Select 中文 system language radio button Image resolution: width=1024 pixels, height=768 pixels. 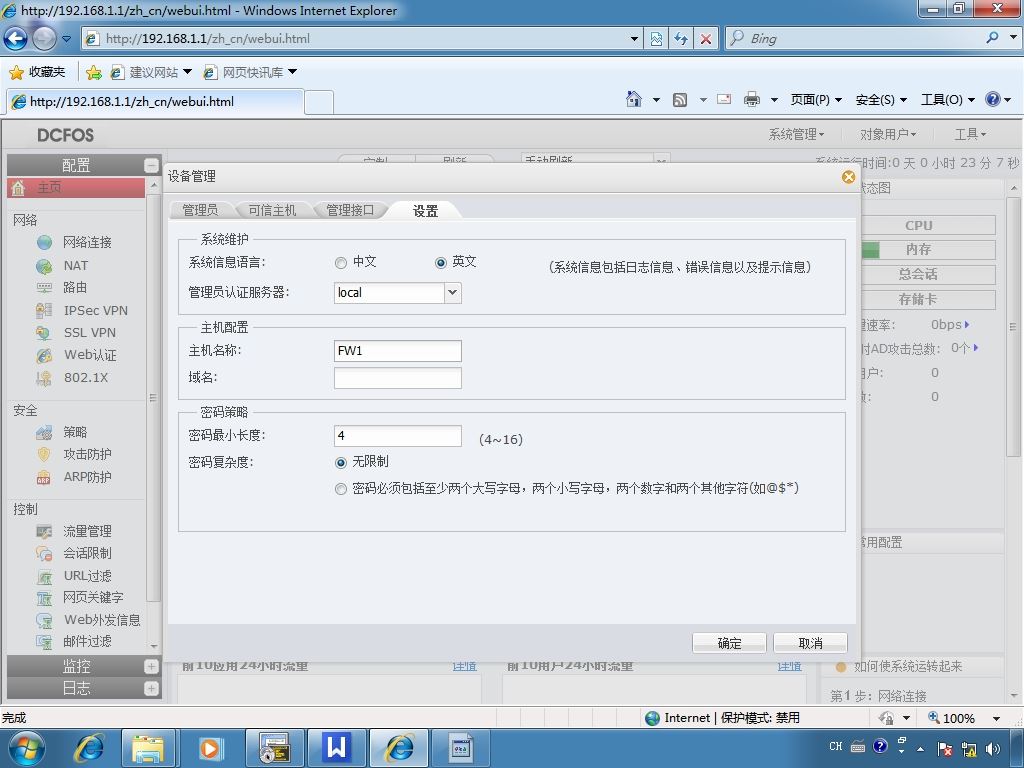tap(340, 263)
